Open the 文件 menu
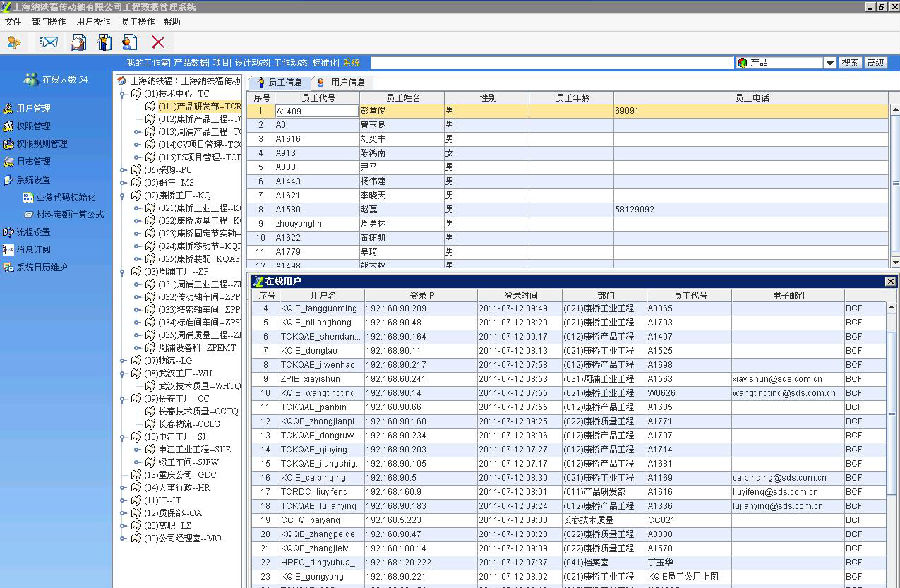The image size is (900, 588). [x=12, y=21]
